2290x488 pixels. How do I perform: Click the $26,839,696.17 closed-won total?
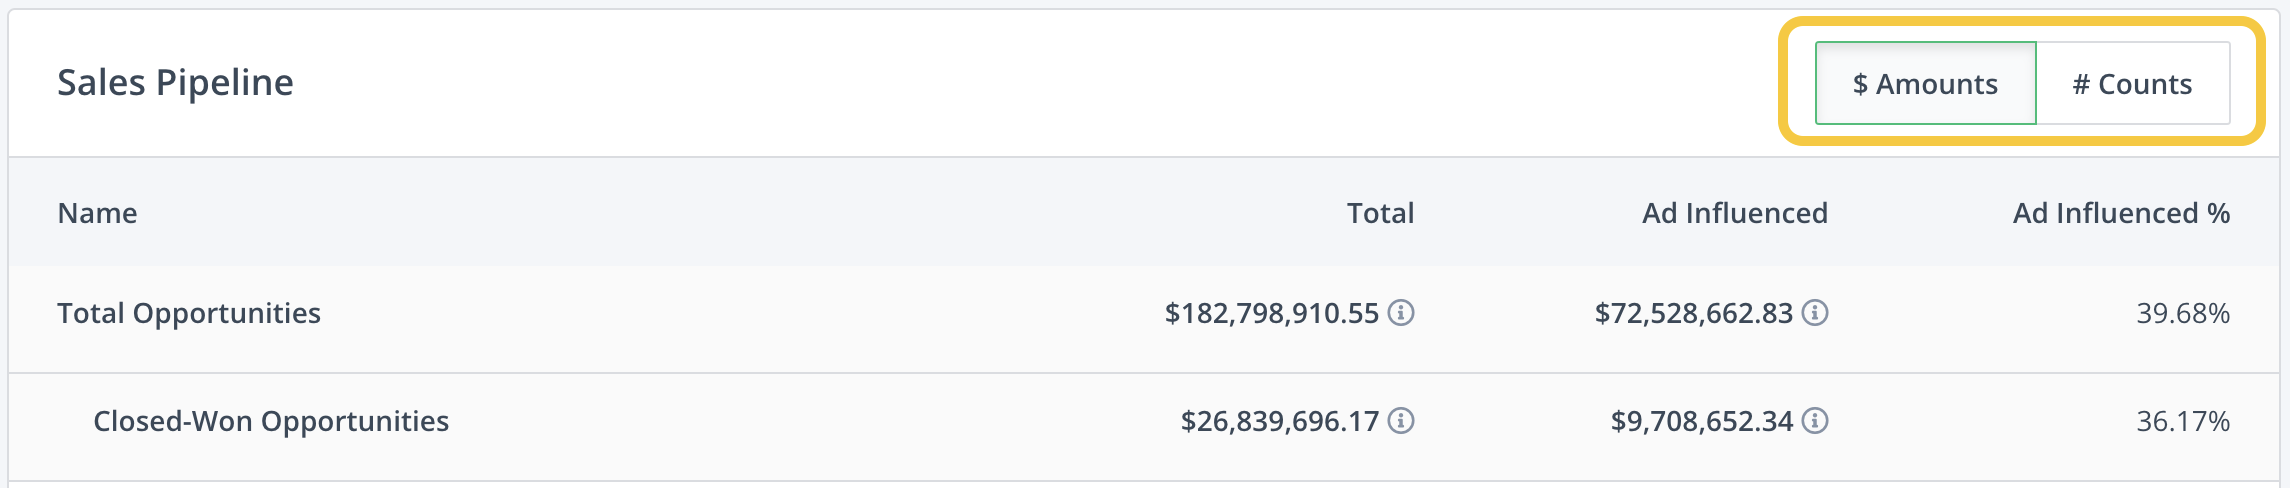1280,421
